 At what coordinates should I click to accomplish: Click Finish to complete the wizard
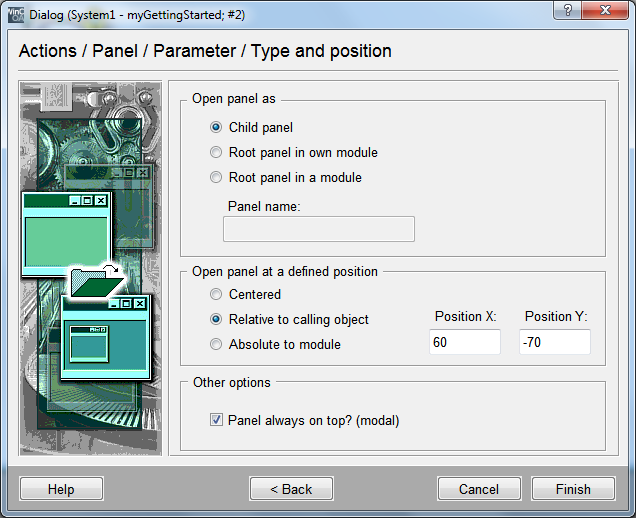(573, 489)
